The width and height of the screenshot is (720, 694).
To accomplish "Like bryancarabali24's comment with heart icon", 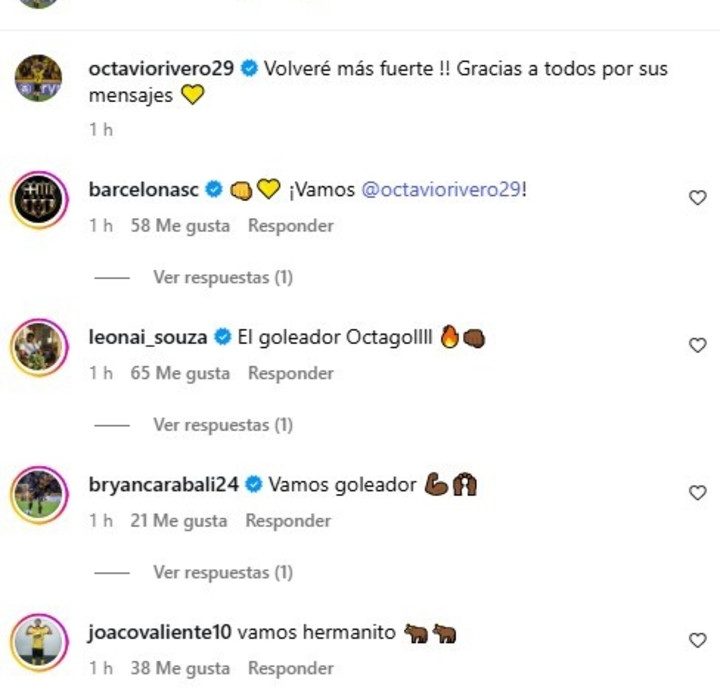I will click(x=698, y=493).
